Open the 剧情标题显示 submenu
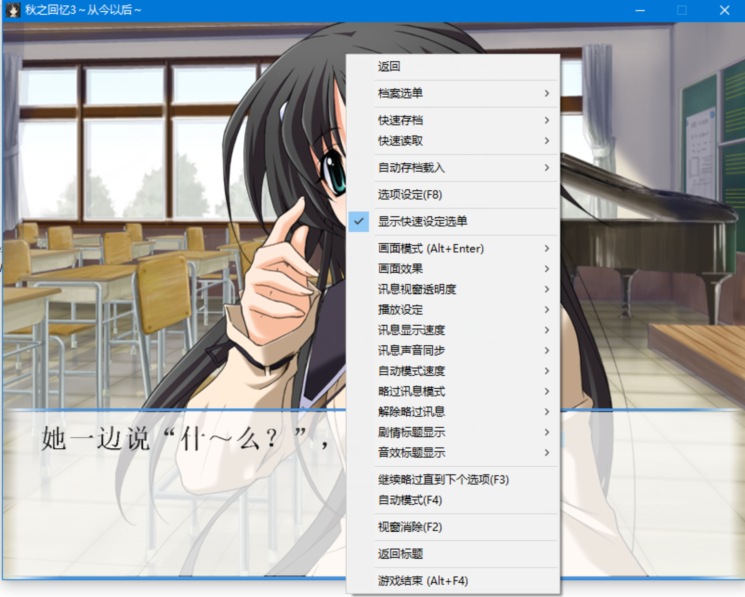The height and width of the screenshot is (597, 745). [453, 432]
